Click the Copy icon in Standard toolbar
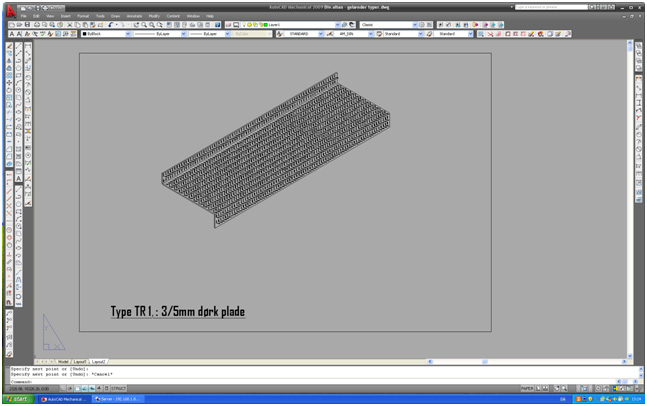This screenshot has height=406, width=647. click(77, 25)
